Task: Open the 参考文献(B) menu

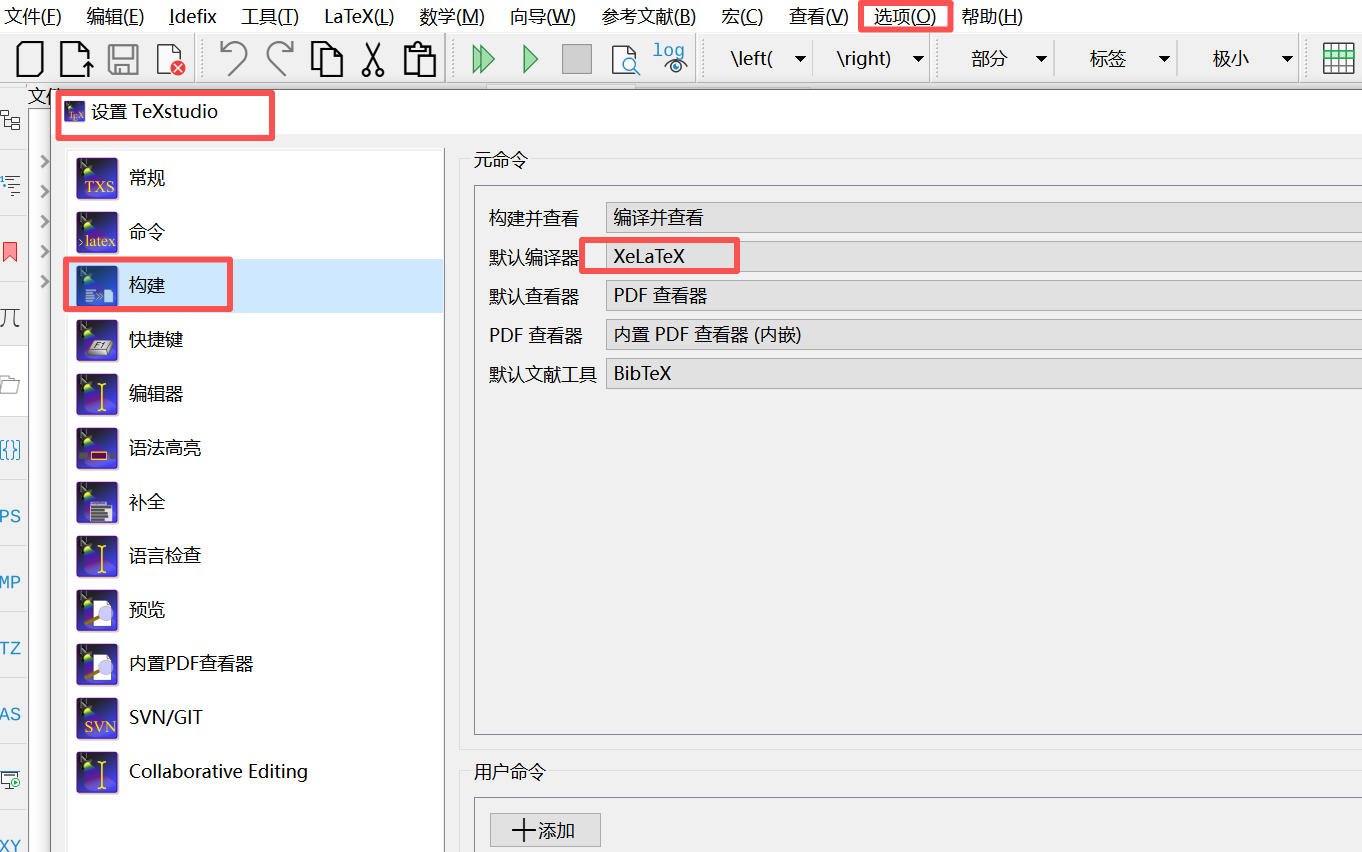Action: [649, 17]
